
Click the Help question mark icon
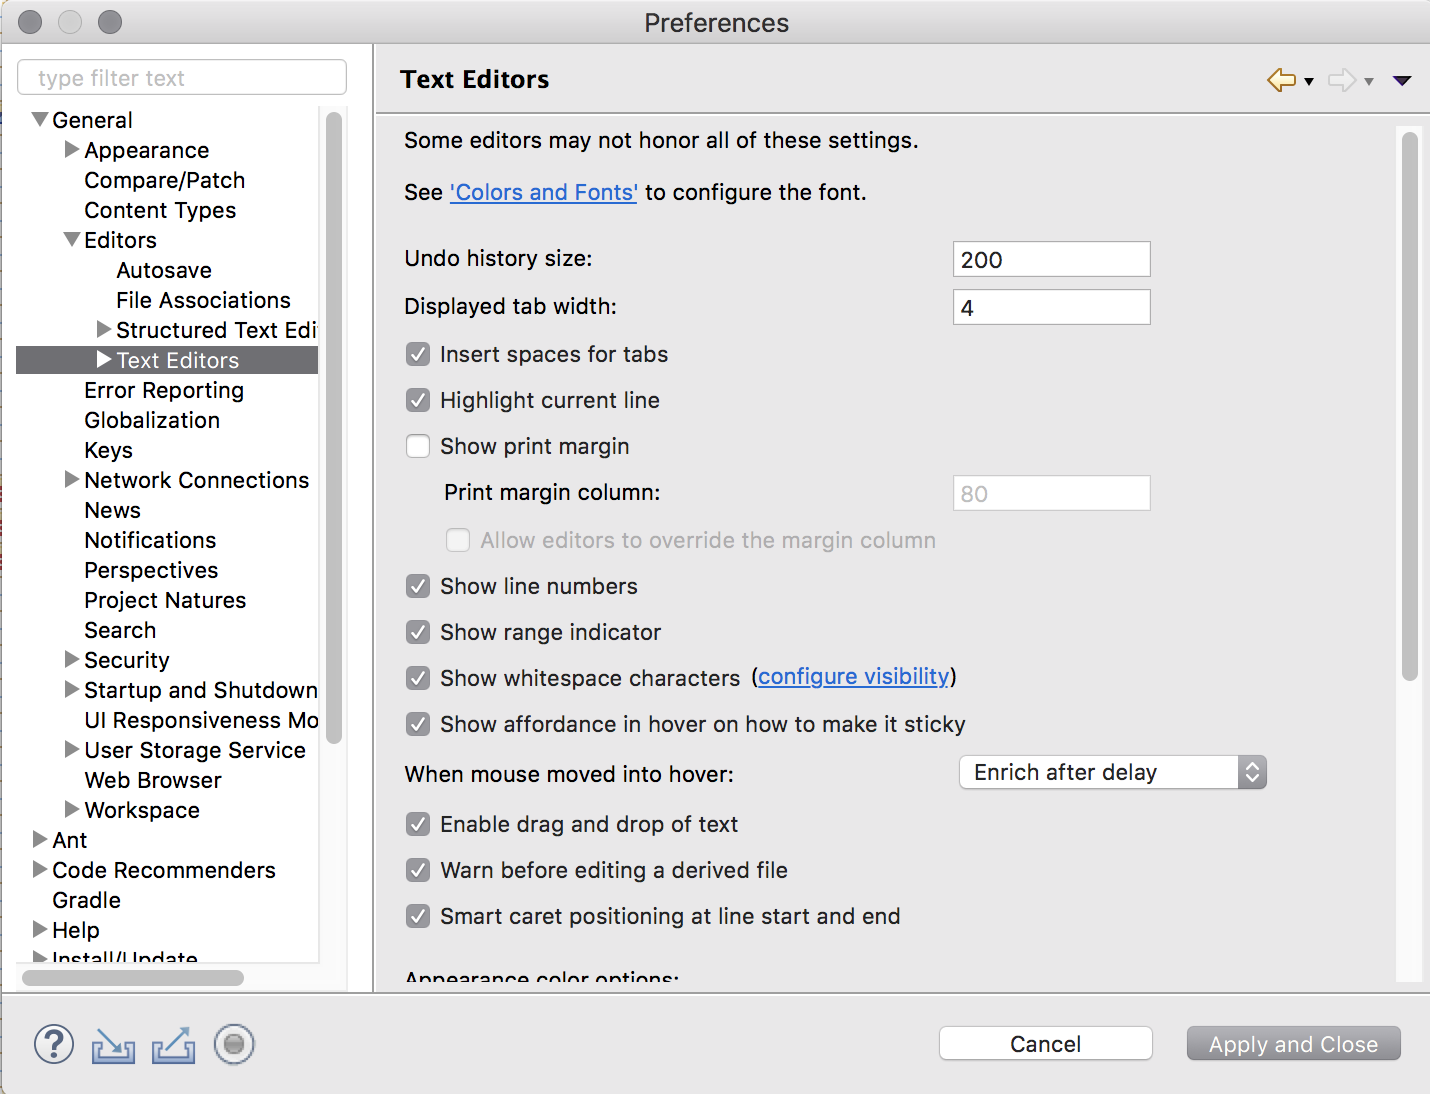pos(54,1045)
